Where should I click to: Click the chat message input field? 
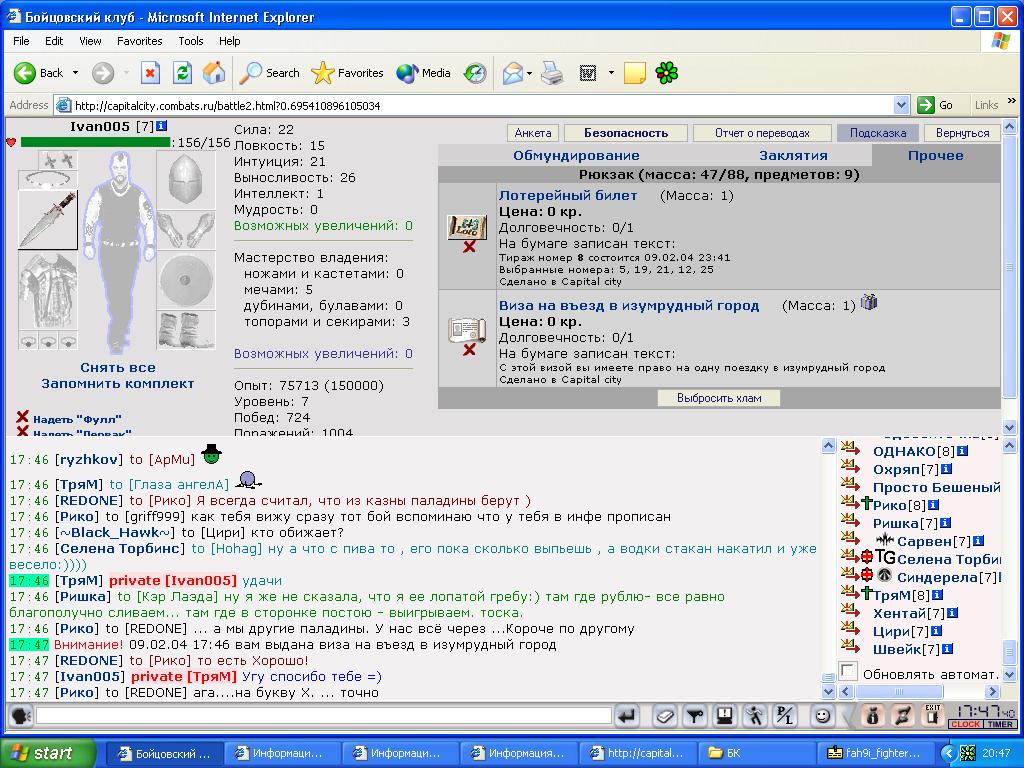click(x=323, y=716)
